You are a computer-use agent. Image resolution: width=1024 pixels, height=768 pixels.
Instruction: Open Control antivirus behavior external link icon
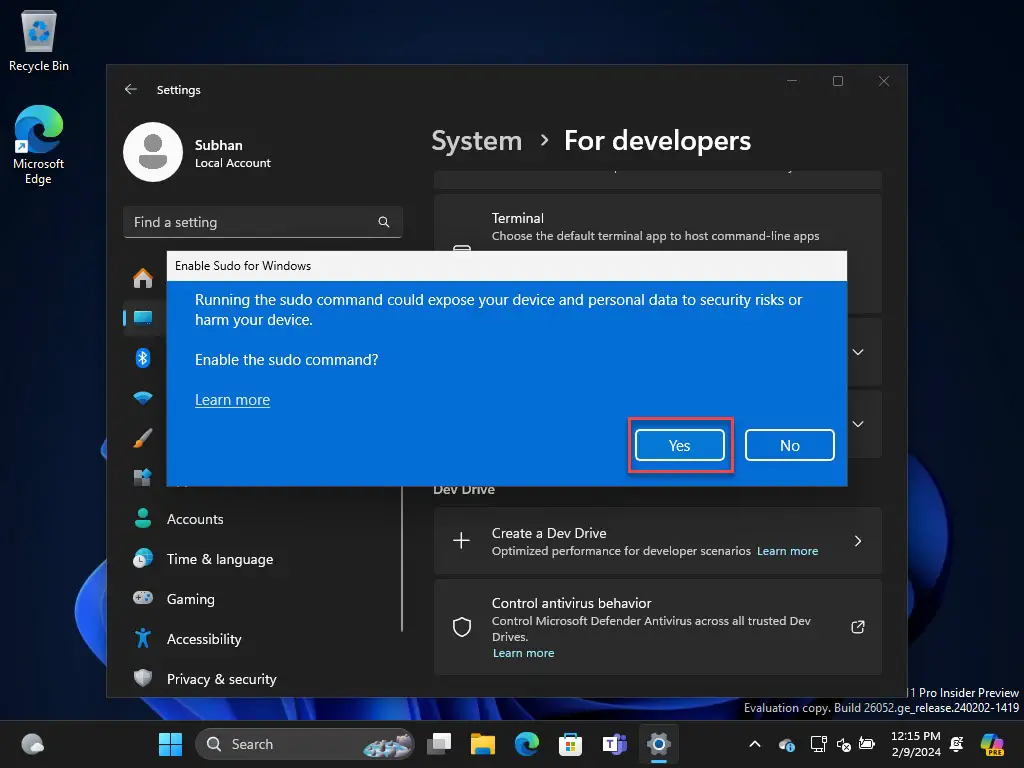click(x=858, y=627)
